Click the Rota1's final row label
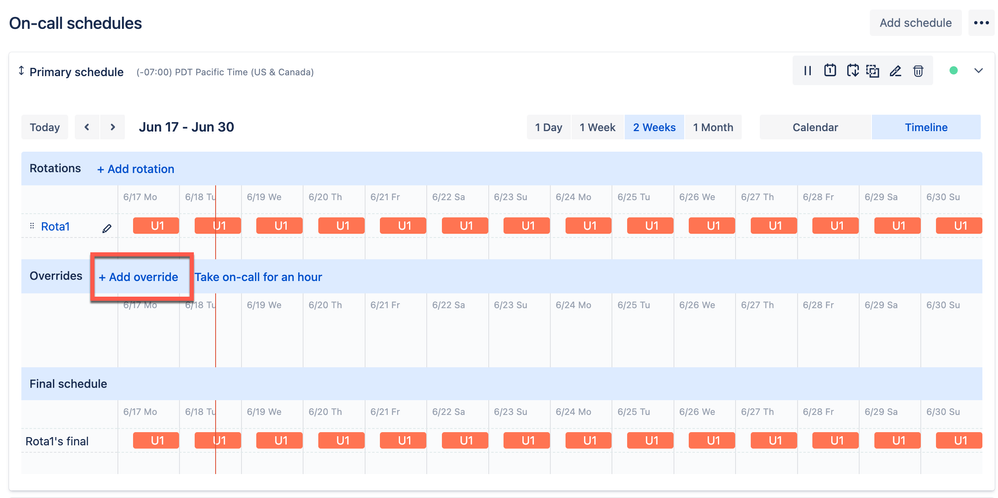 (57, 441)
